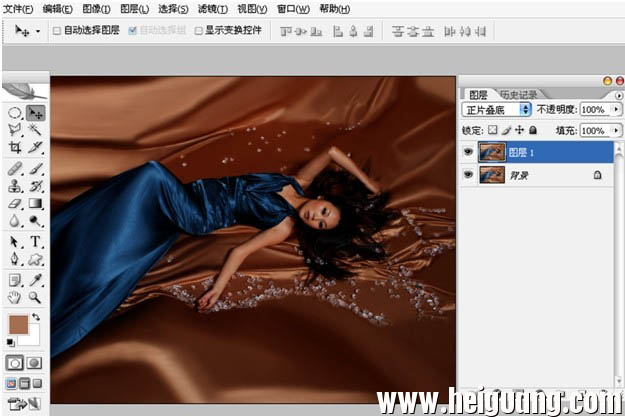The width and height of the screenshot is (625, 417).
Task: Check the 显示变换控件 option
Action: click(x=199, y=31)
